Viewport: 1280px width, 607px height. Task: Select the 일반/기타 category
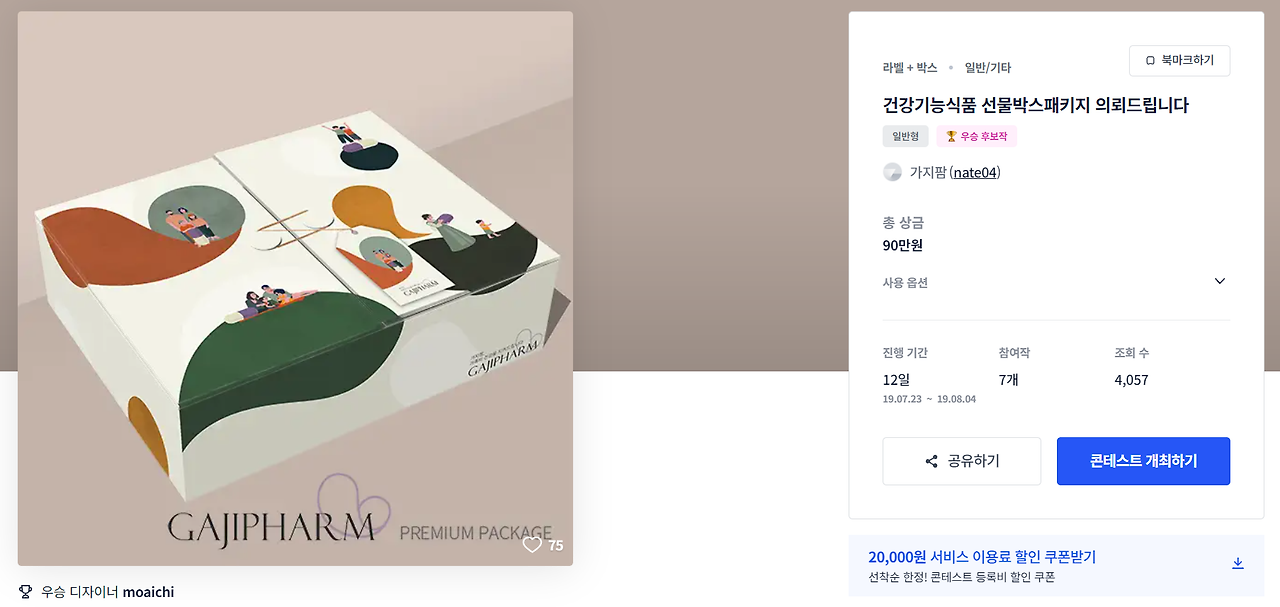pyautogui.click(x=987, y=68)
